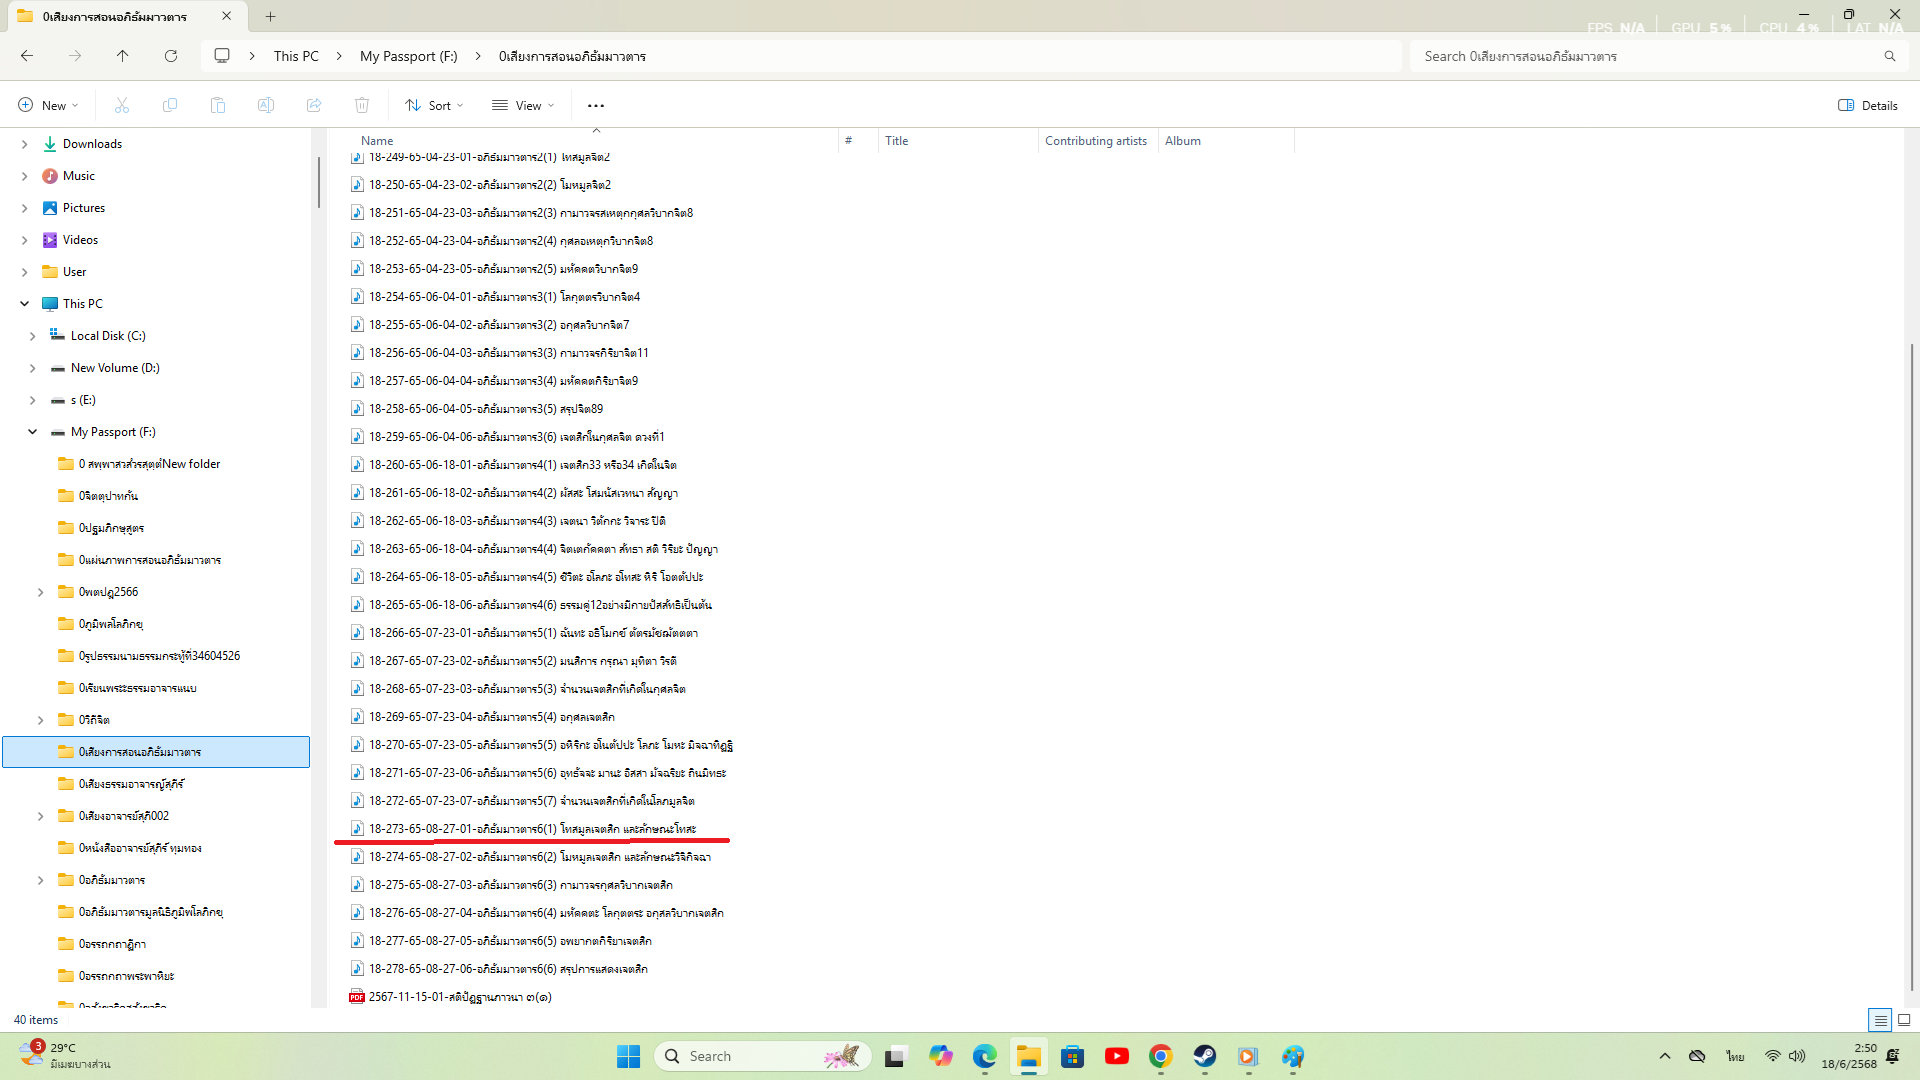Image resolution: width=1920 pixels, height=1080 pixels.
Task: Collapse My Passport (F:) tree node
Action: click(x=32, y=432)
